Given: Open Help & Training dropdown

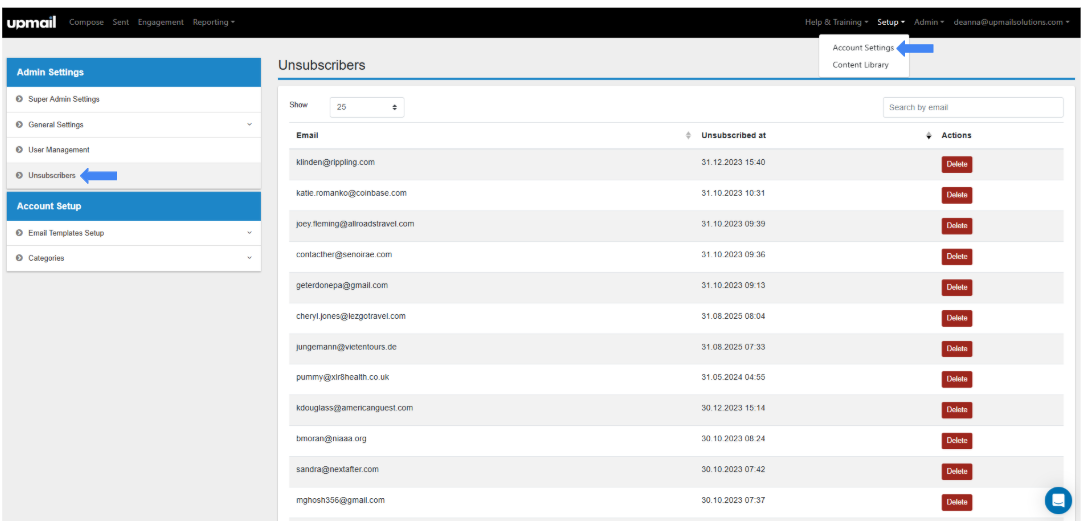Looking at the screenshot, I should click(837, 22).
